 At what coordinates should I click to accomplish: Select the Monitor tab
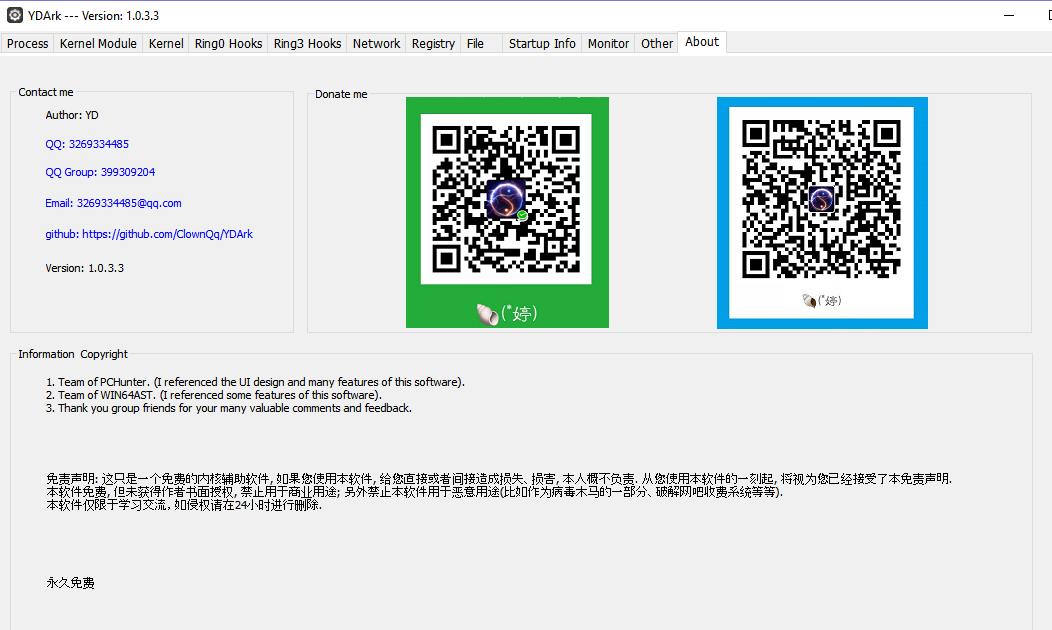click(608, 44)
